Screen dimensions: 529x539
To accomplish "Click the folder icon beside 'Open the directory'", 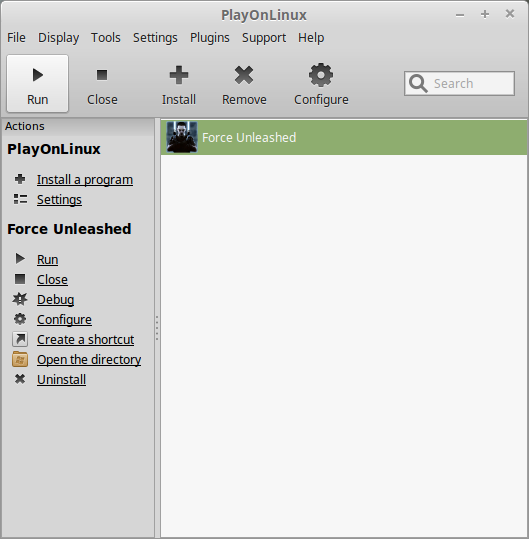I will 20,359.
